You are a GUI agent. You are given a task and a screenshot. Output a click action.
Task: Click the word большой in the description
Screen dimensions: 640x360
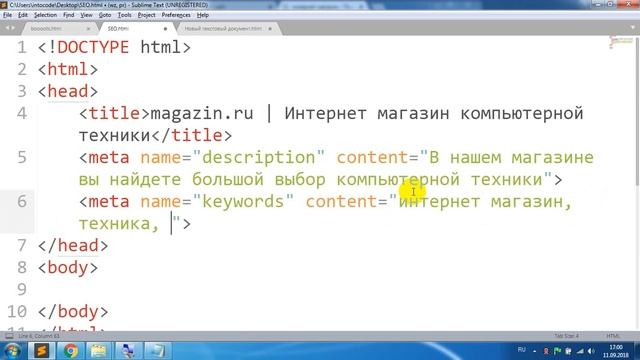click(x=228, y=180)
